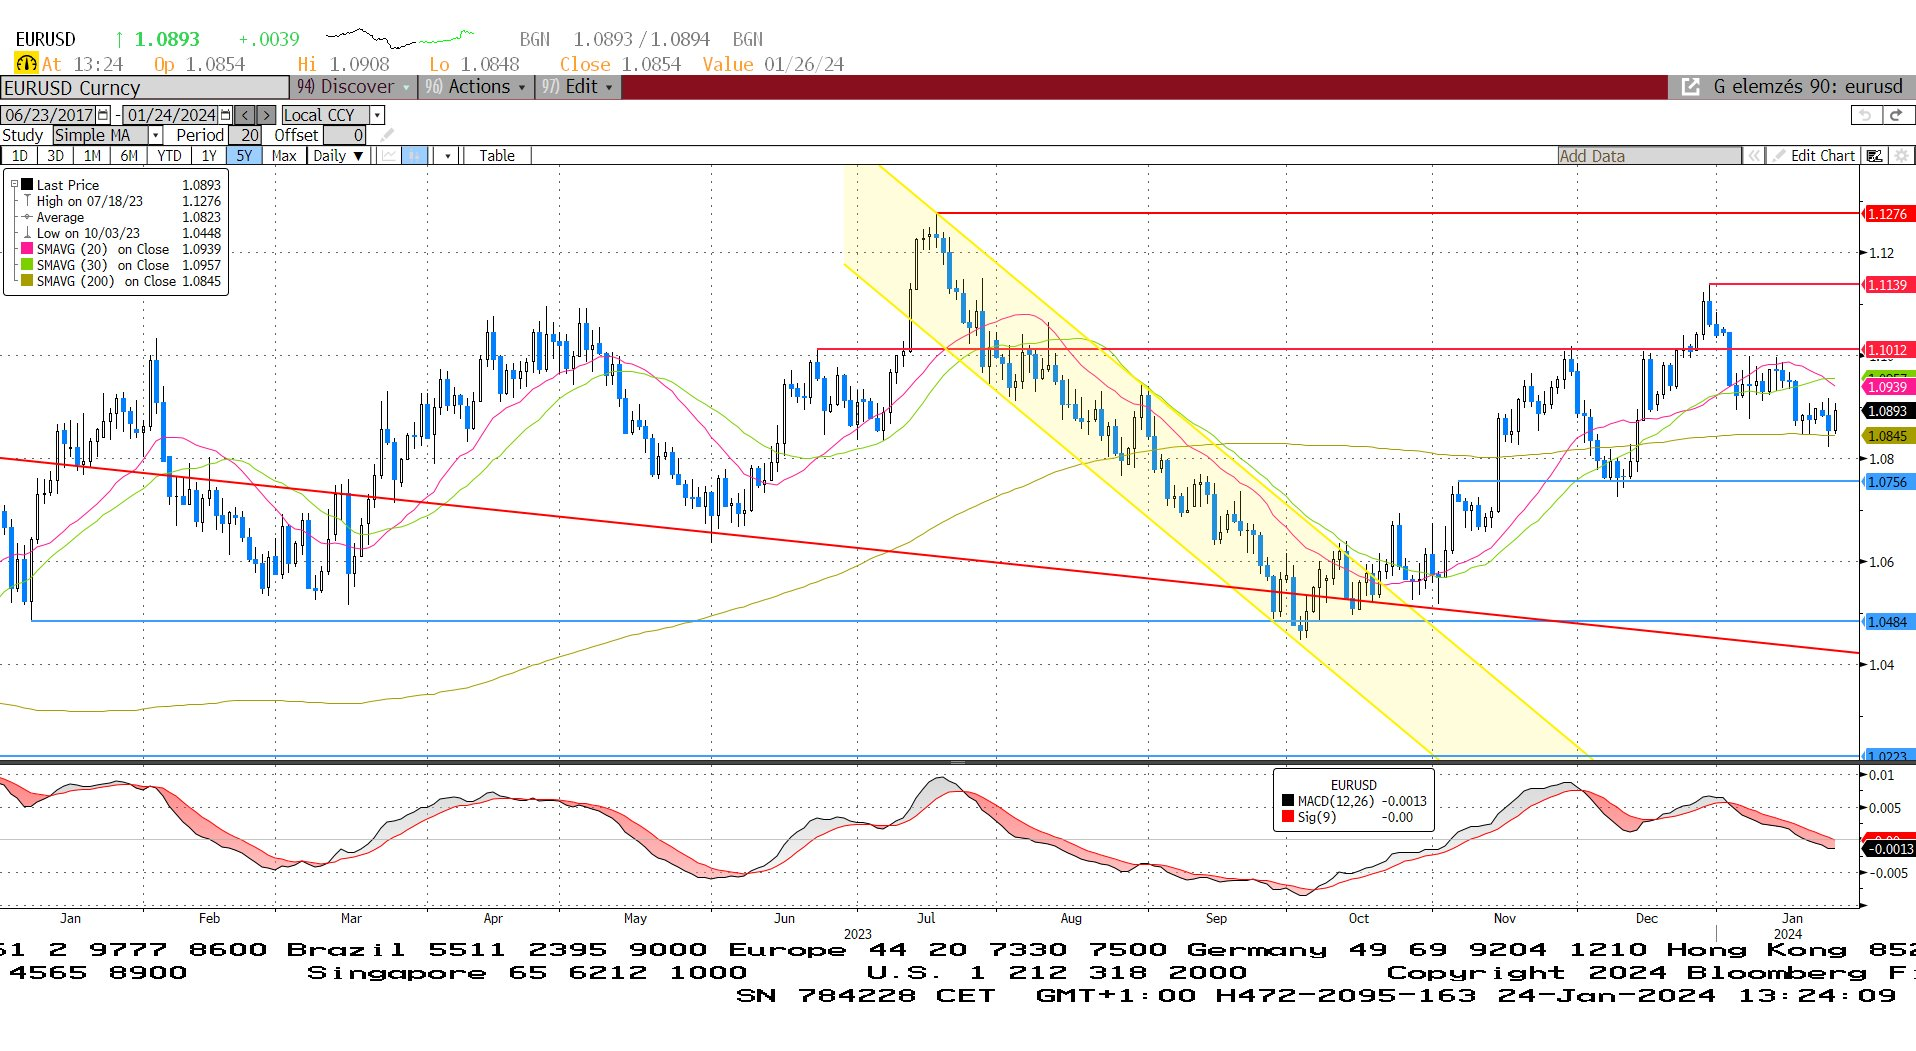Collapse the Last Price legend tree
Viewport: 1916px width, 1051px height.
click(x=14, y=185)
